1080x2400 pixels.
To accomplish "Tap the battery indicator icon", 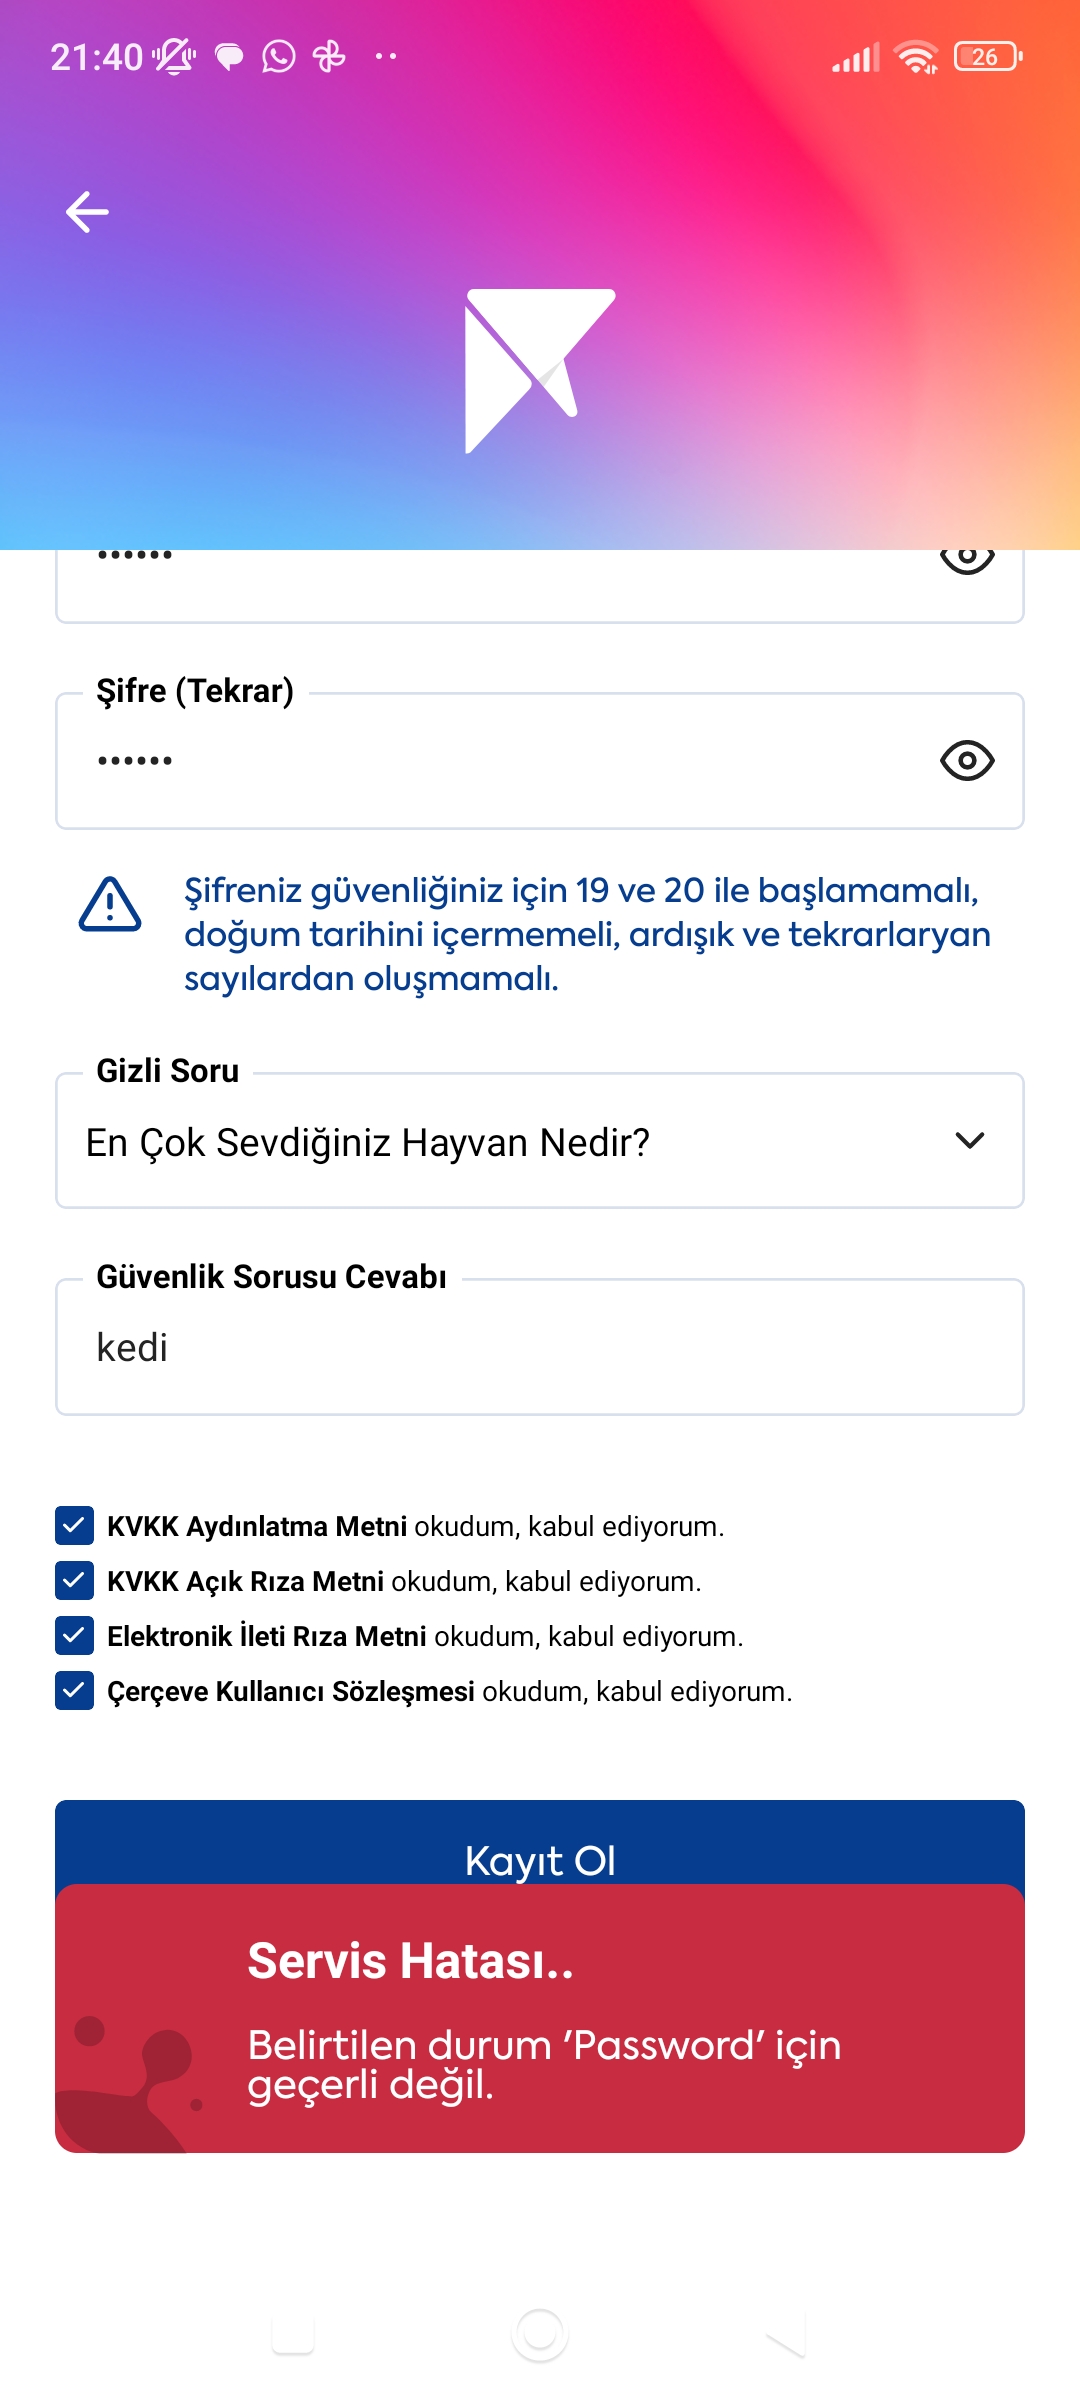I will [988, 57].
